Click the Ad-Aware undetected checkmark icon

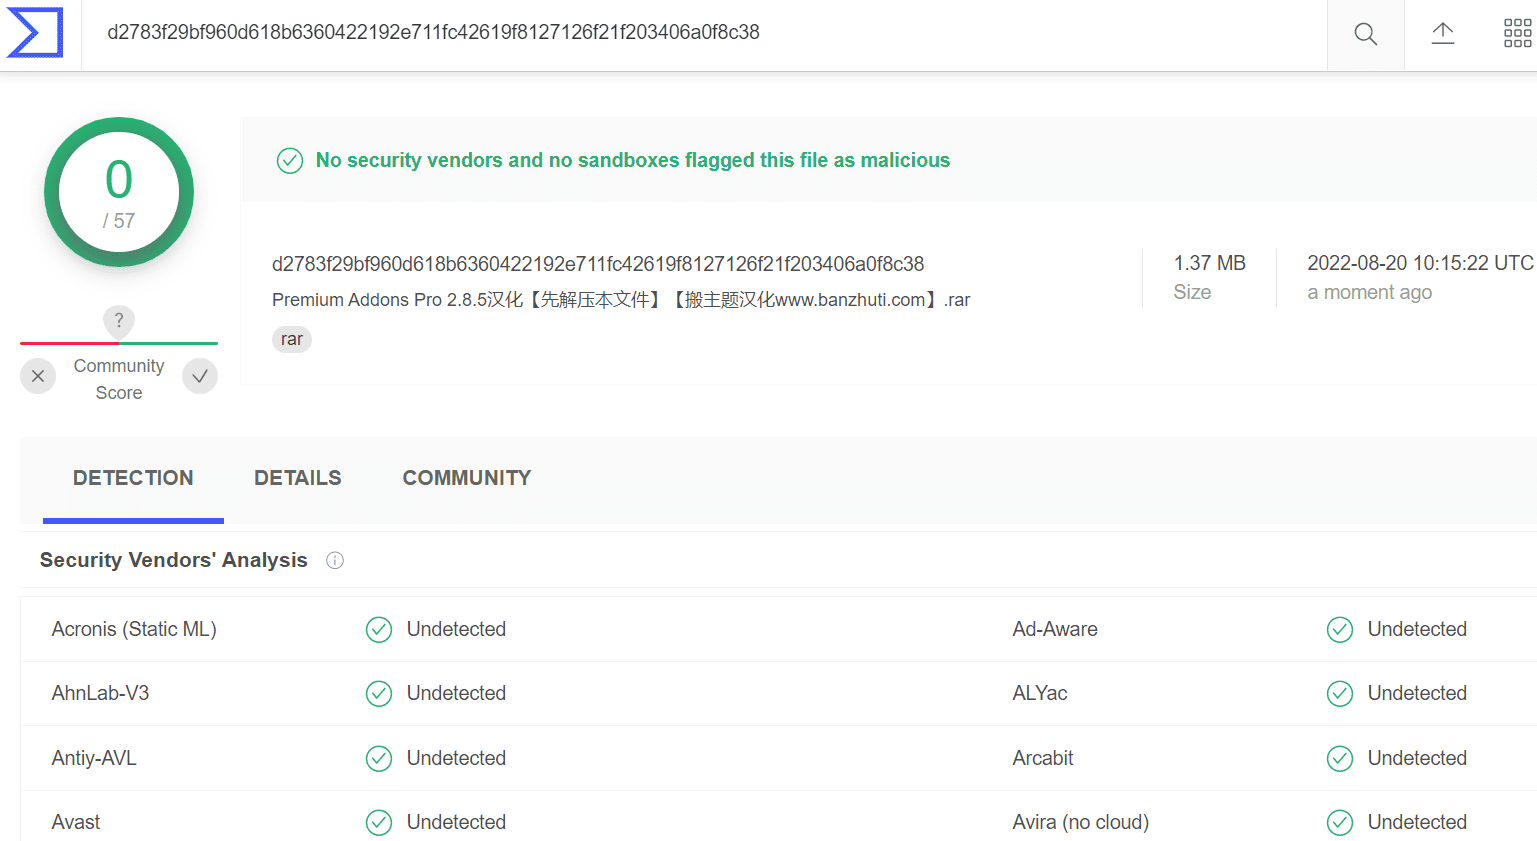(x=1340, y=630)
